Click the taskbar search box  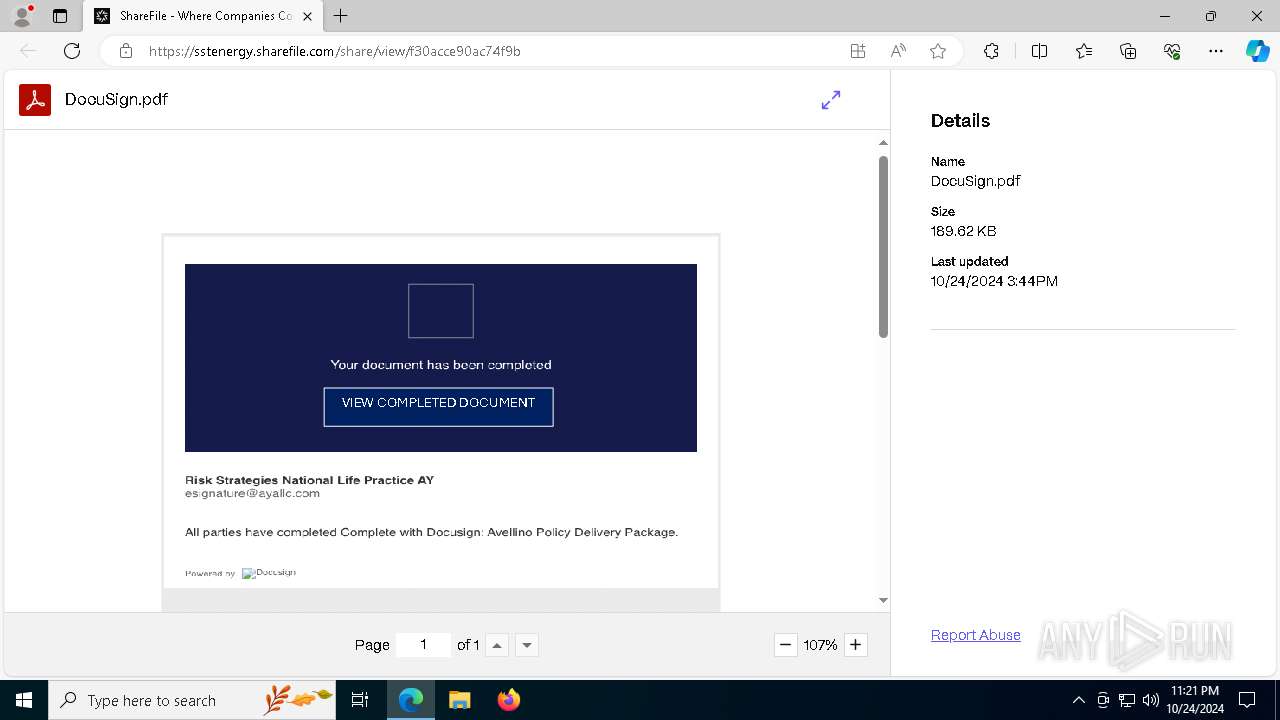192,700
